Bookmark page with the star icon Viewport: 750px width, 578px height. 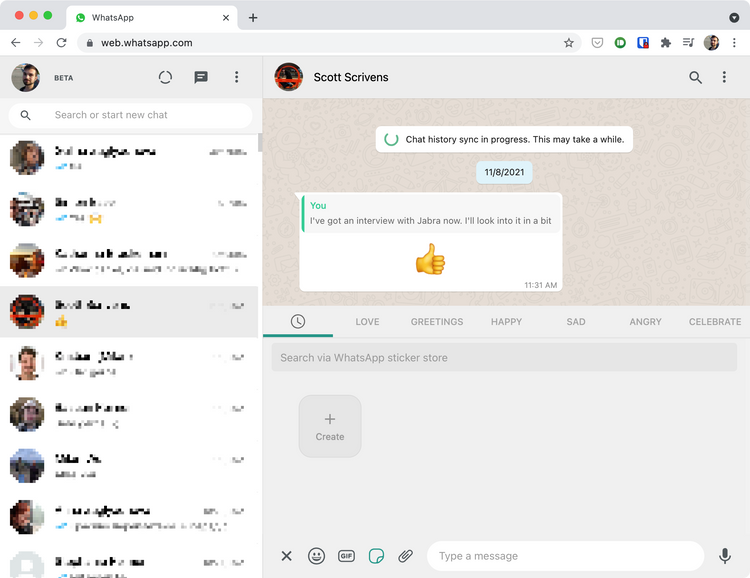coord(569,43)
